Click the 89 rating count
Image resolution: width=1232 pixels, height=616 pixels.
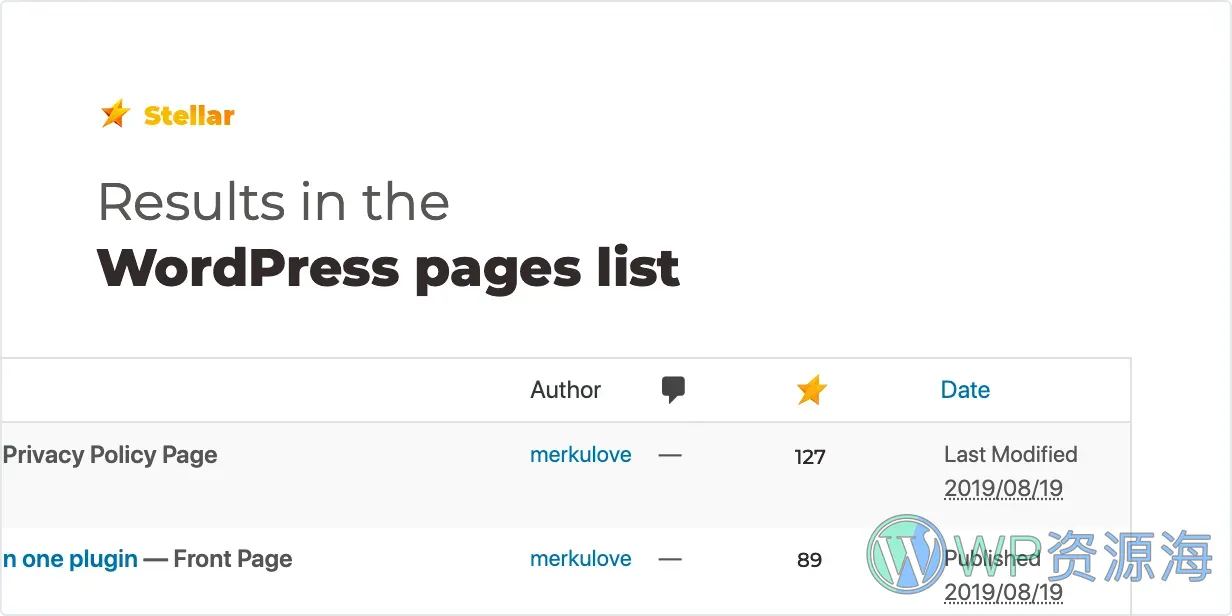810,560
